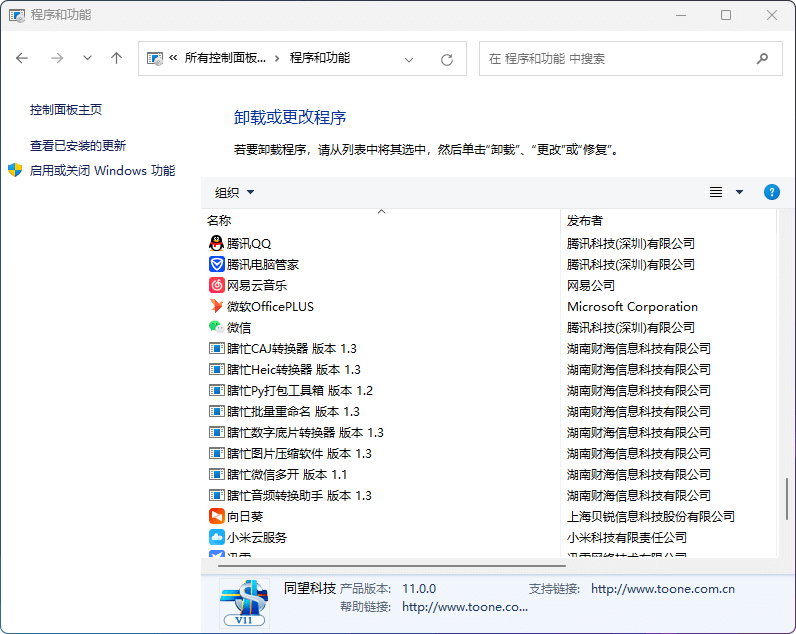Select the 微软OfficePLUS icon
The image size is (796, 634).
(216, 306)
